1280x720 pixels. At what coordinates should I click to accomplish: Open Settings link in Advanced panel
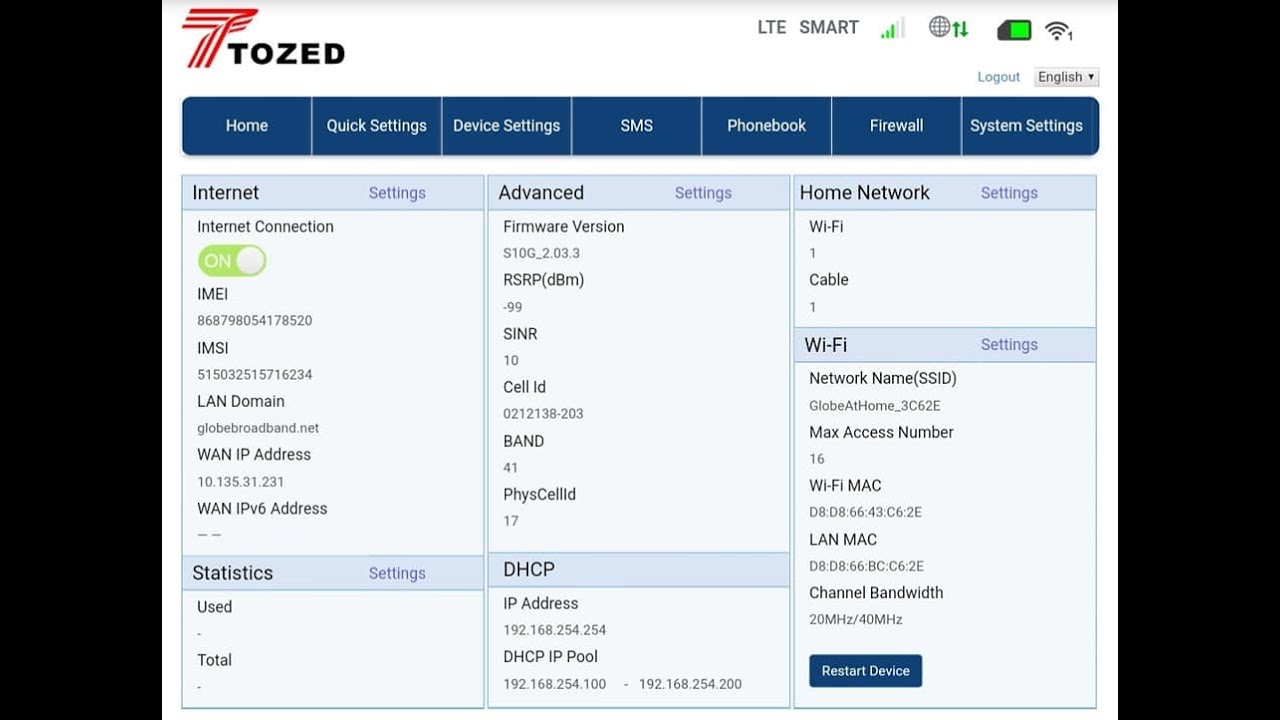click(x=703, y=193)
